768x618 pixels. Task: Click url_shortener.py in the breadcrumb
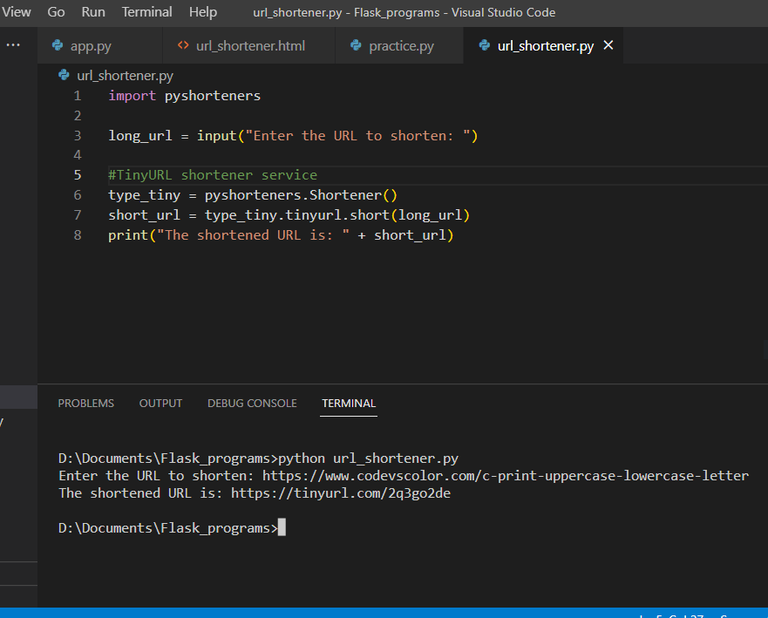click(x=125, y=75)
